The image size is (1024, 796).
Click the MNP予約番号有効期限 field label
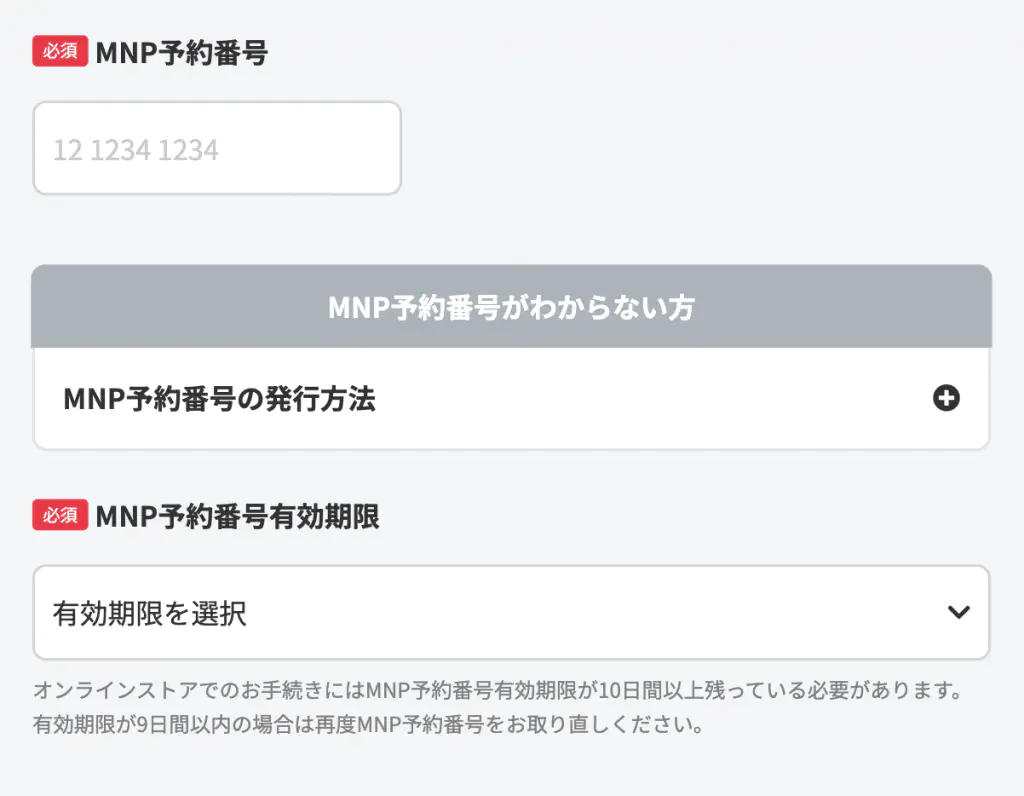tap(238, 516)
